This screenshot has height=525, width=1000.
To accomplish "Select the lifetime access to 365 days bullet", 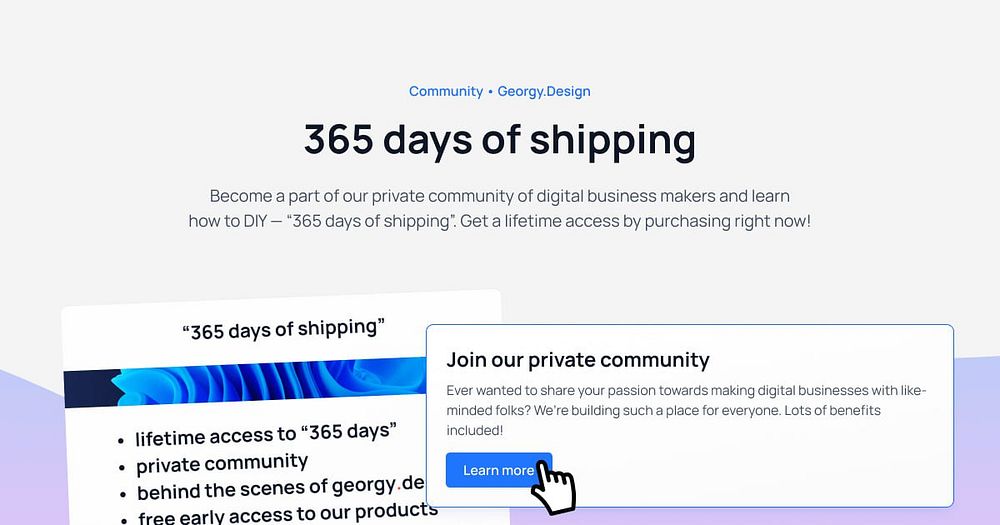I will click(266, 434).
